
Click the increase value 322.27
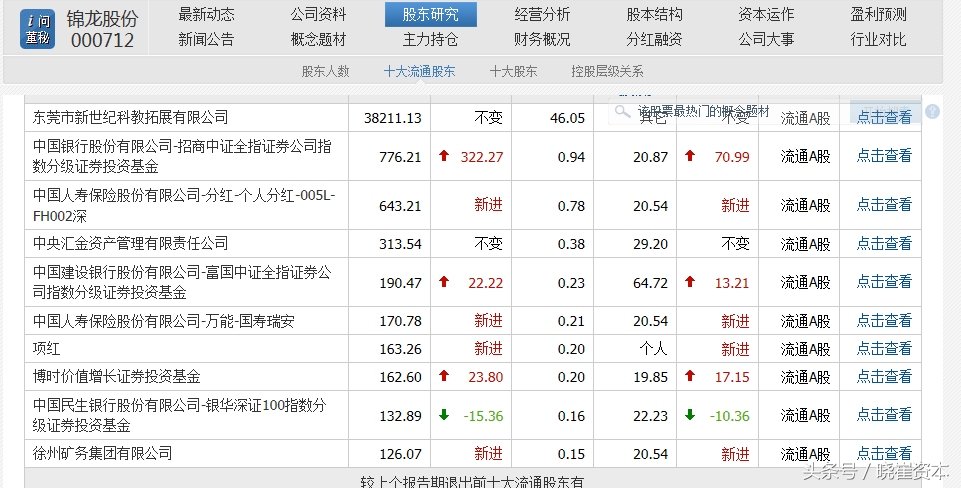(482, 157)
